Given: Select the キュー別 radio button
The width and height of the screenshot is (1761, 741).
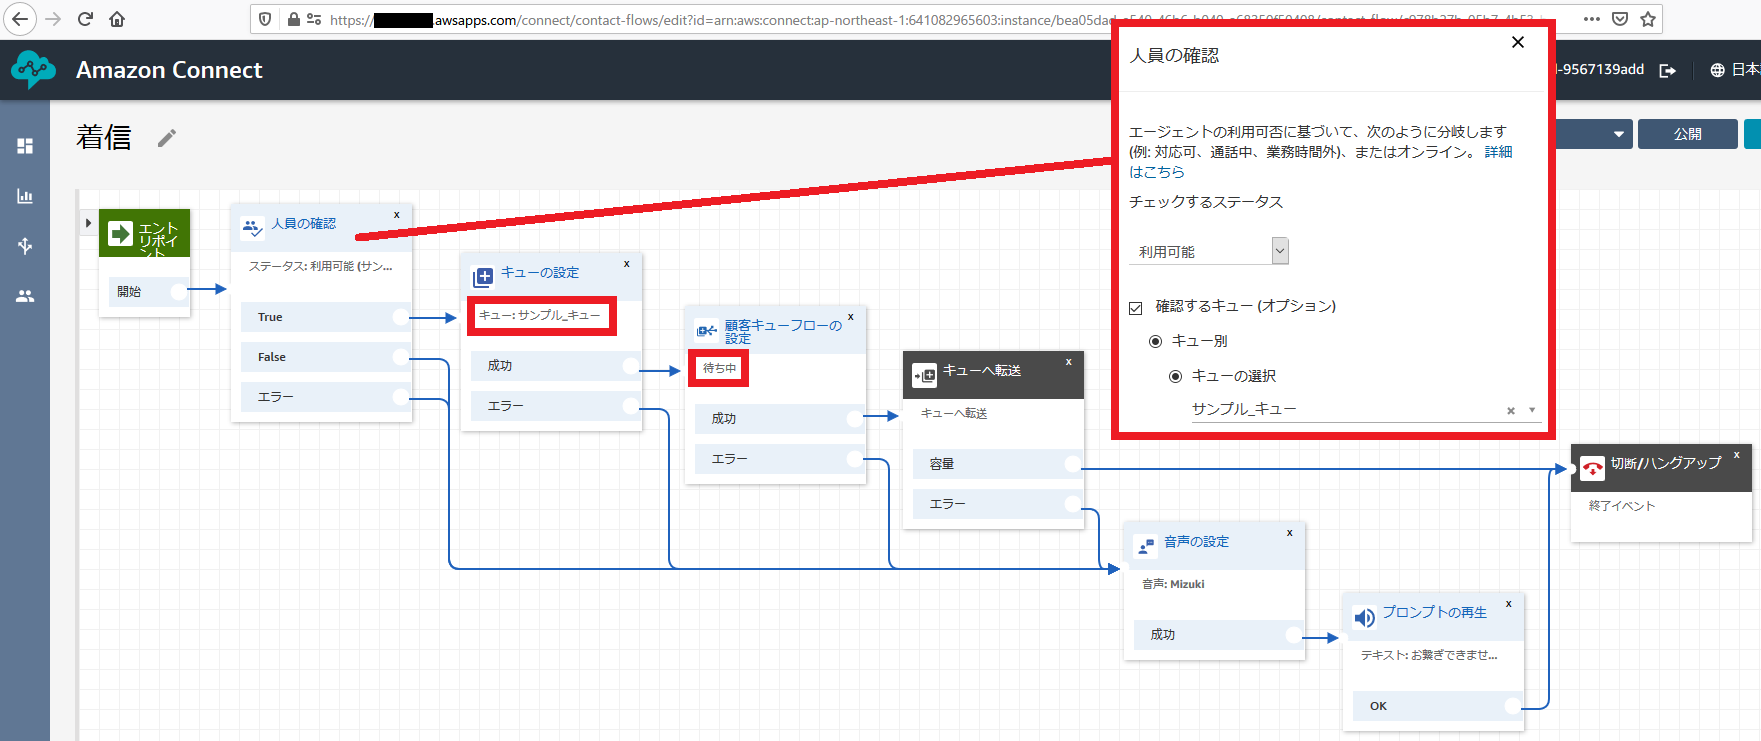Looking at the screenshot, I should [x=1155, y=342].
